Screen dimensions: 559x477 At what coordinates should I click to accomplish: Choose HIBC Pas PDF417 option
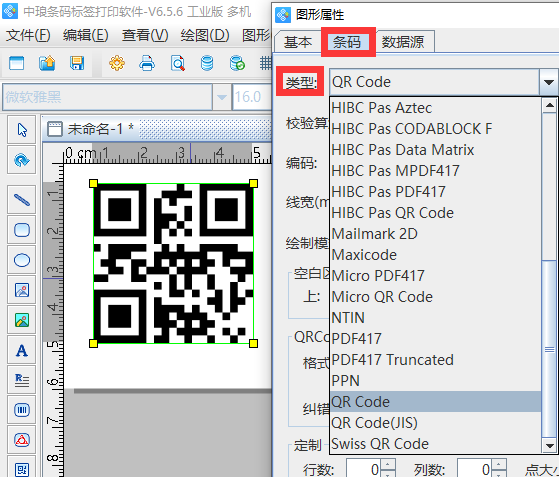pos(435,192)
